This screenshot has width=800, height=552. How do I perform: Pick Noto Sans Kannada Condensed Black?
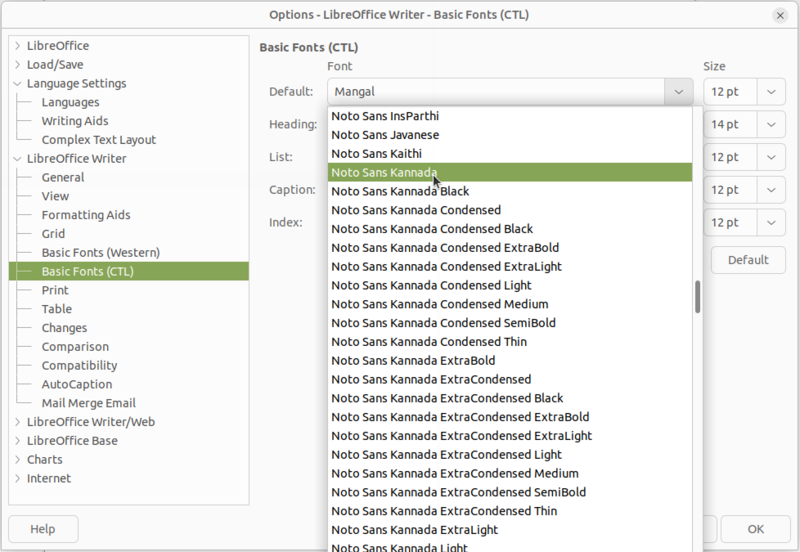point(510,229)
